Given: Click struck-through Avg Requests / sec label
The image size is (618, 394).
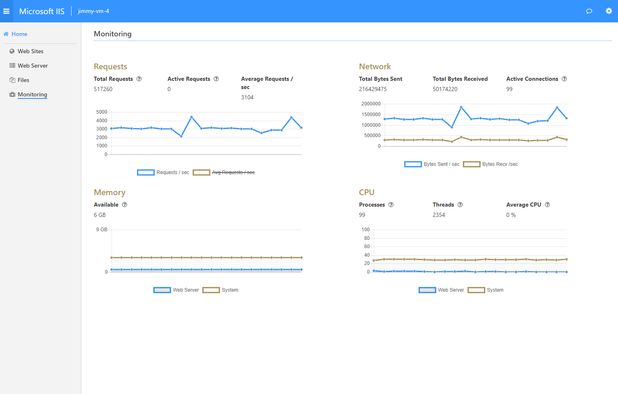Looking at the screenshot, I should pos(233,172).
